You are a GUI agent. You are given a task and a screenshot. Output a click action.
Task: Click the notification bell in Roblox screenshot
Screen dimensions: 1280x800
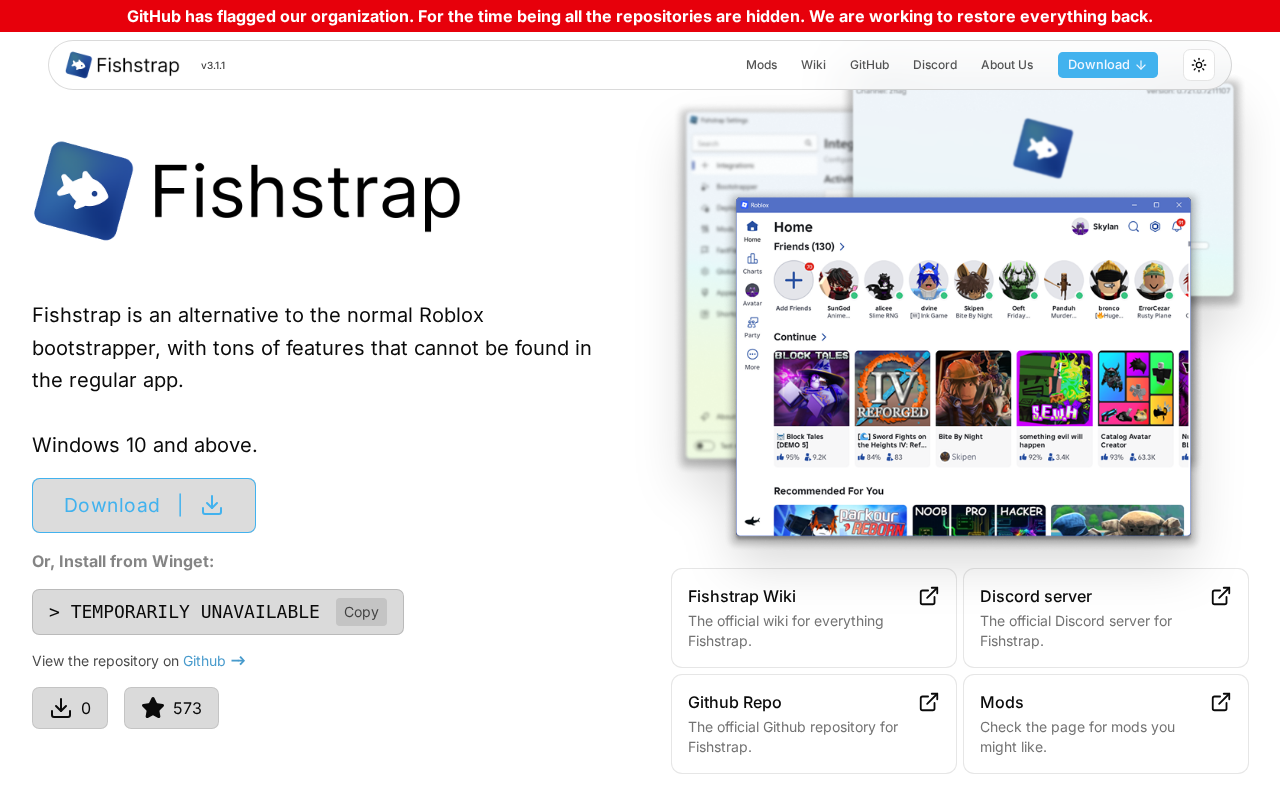pyautogui.click(x=1177, y=227)
